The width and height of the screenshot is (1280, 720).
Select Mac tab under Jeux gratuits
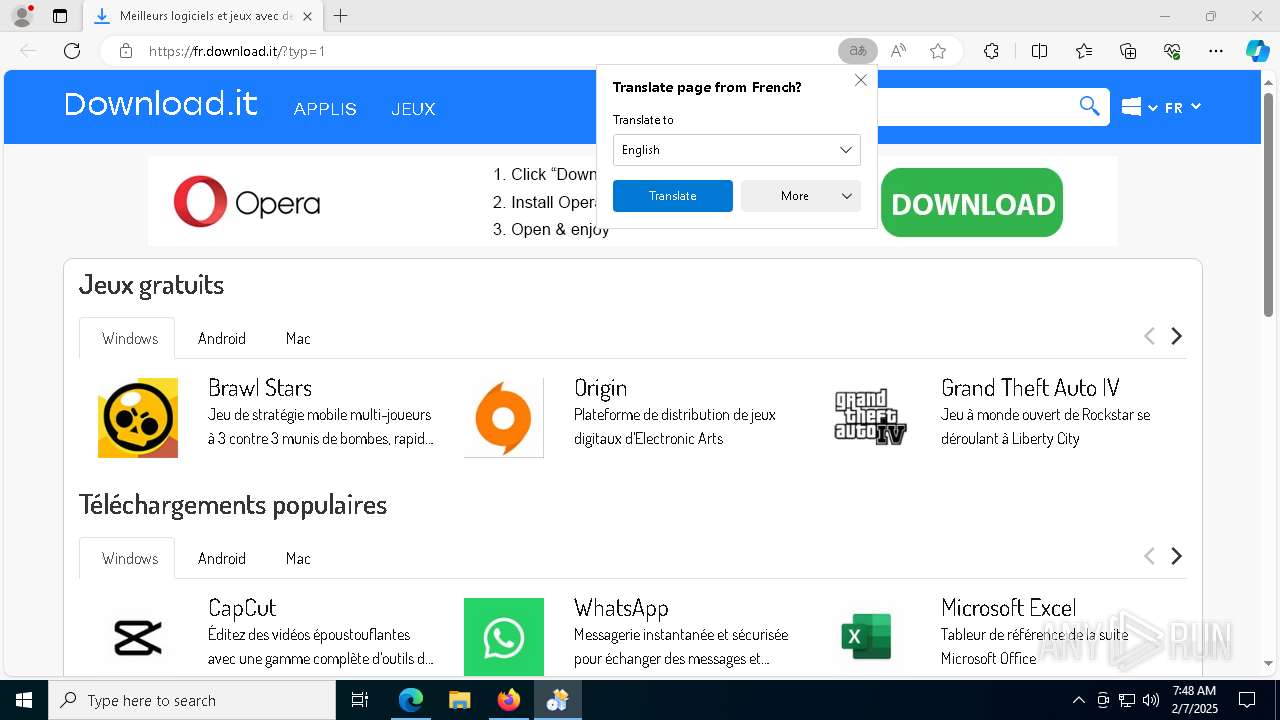click(x=298, y=338)
